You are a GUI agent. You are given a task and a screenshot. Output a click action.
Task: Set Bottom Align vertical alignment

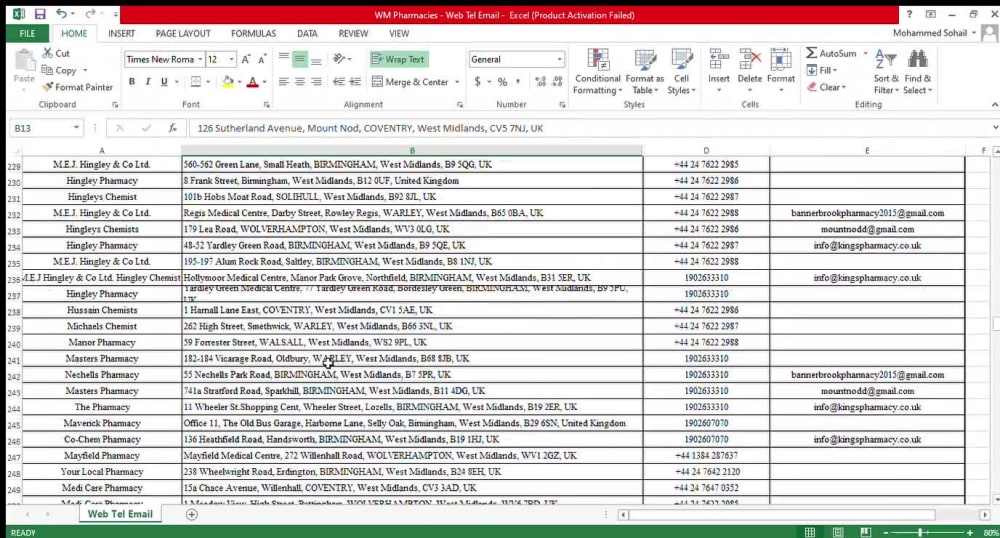tap(316, 59)
